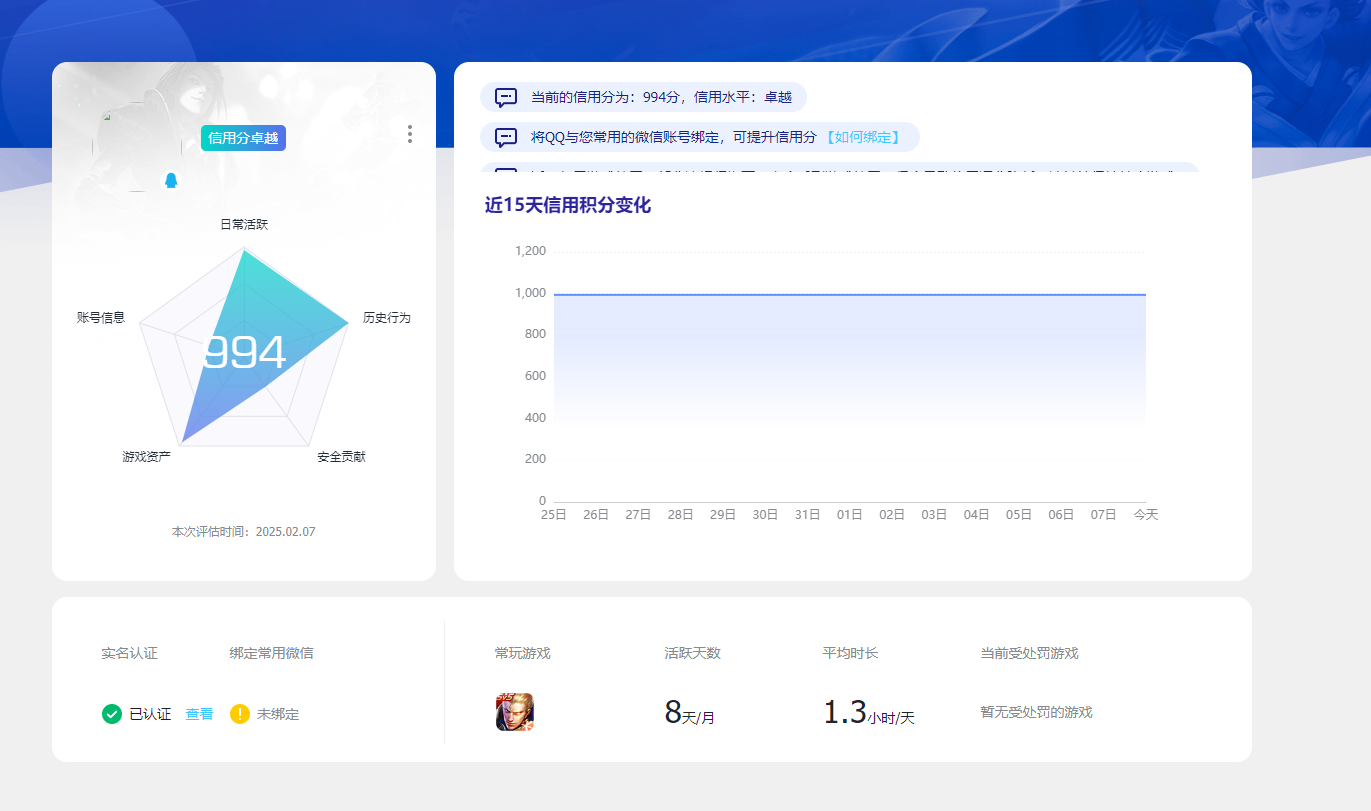Click the 28日 date on the chart axis
Screen dimensions: 1371x811
pyautogui.click(x=680, y=514)
